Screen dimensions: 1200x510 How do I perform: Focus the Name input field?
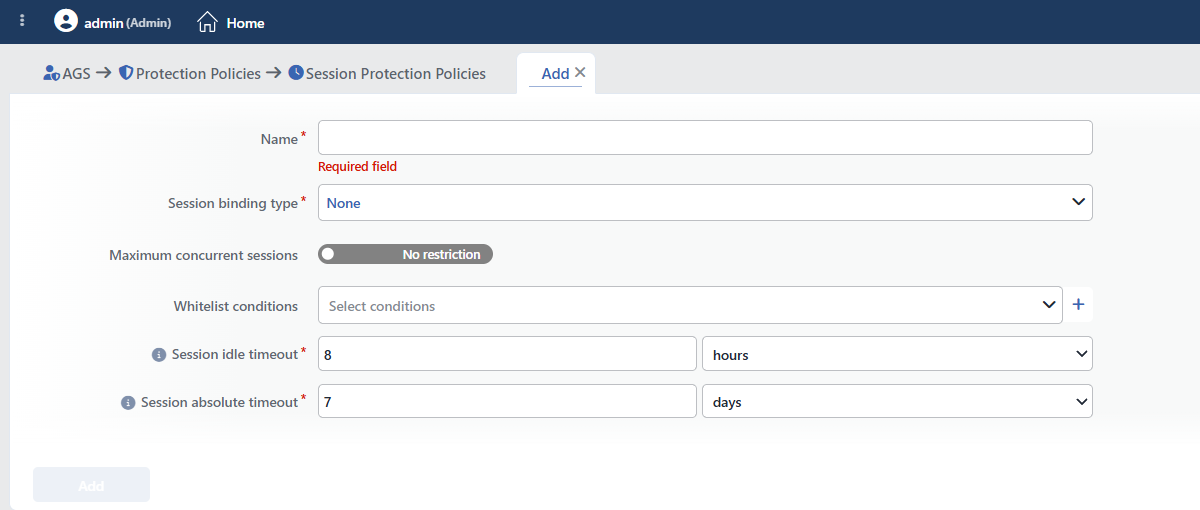coord(705,138)
